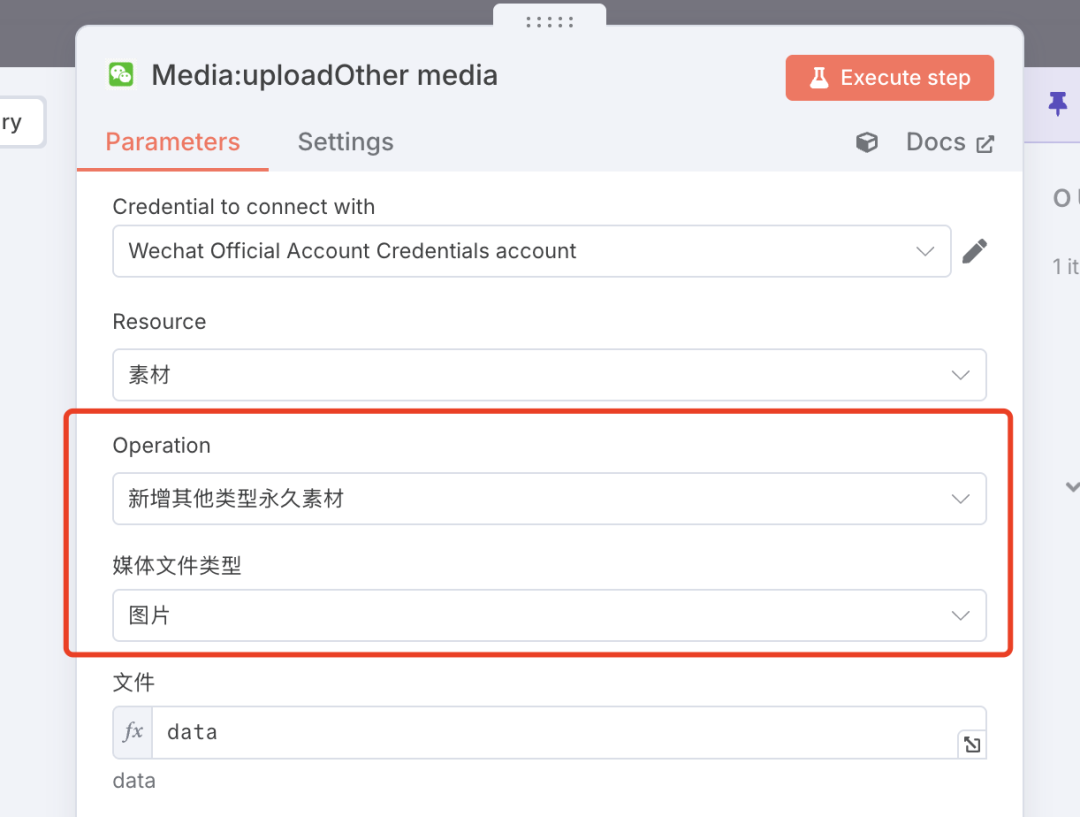1080x817 pixels.
Task: Click the node title Media:uploadOther media
Action: click(x=324, y=75)
